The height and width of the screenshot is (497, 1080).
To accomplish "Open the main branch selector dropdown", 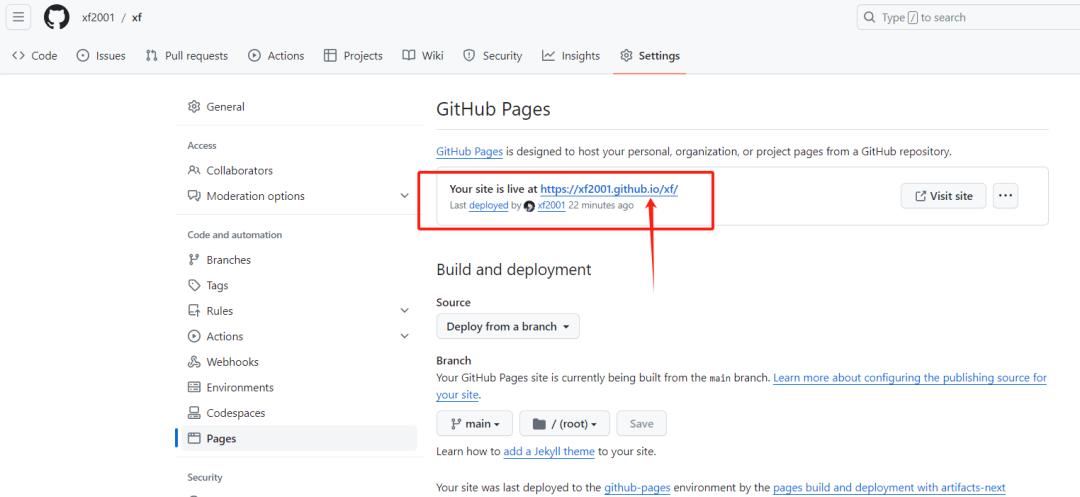I will (x=475, y=424).
